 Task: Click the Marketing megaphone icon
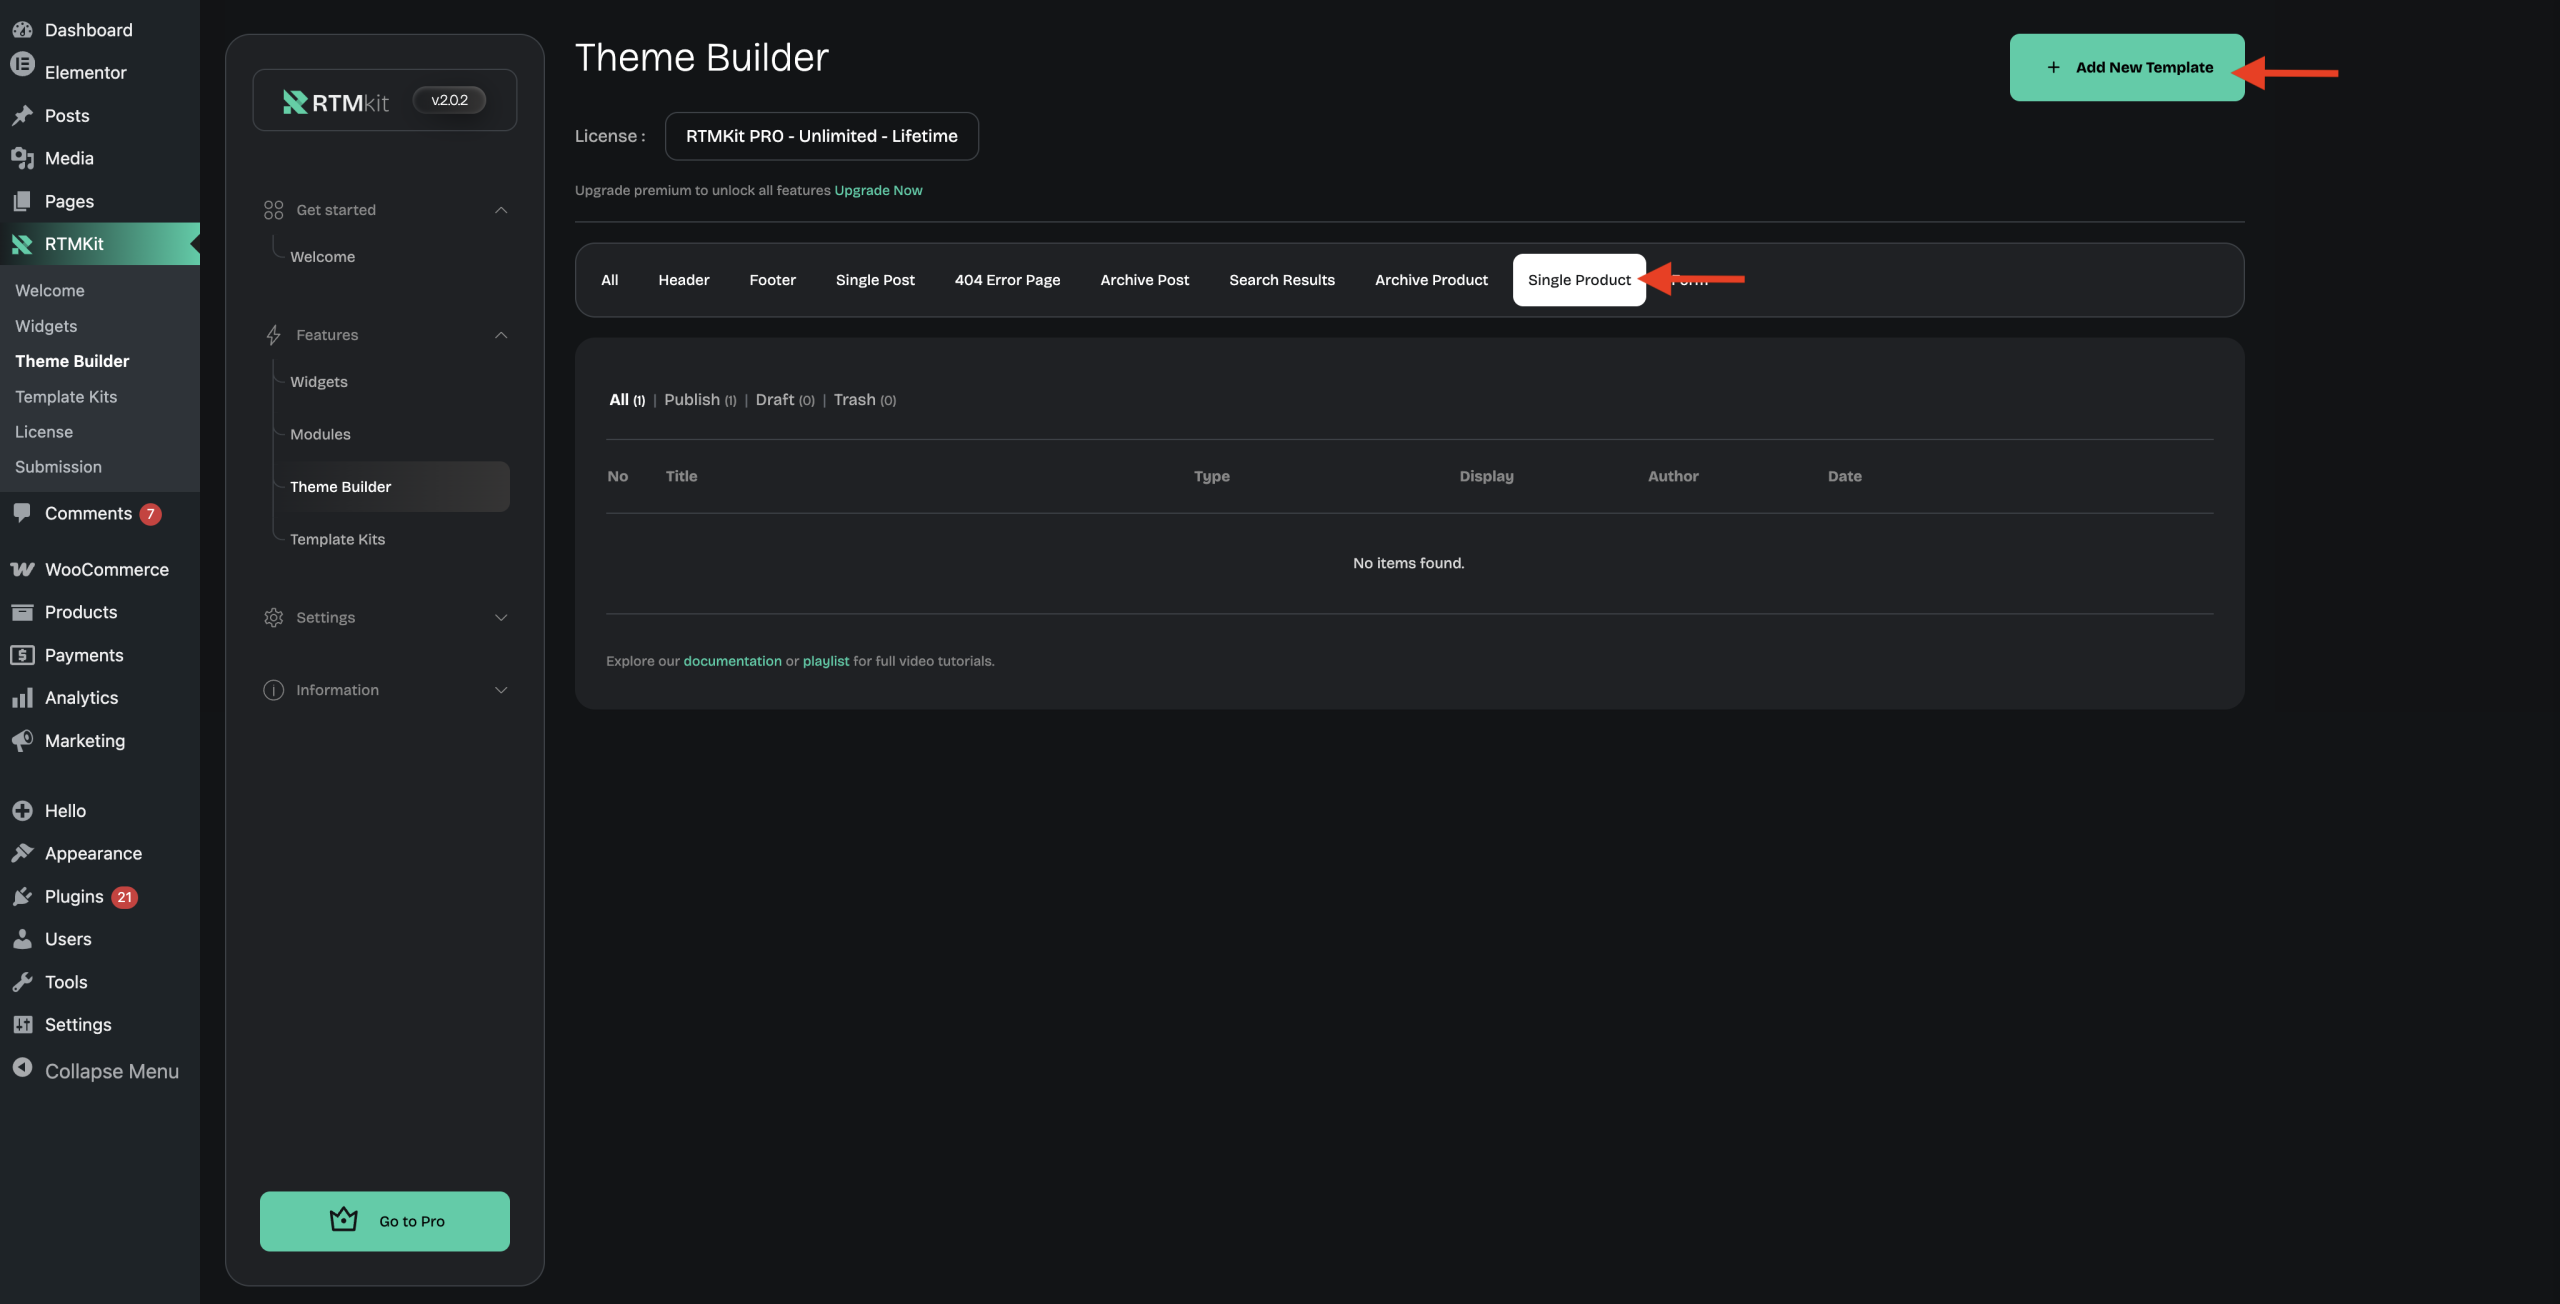(22, 741)
